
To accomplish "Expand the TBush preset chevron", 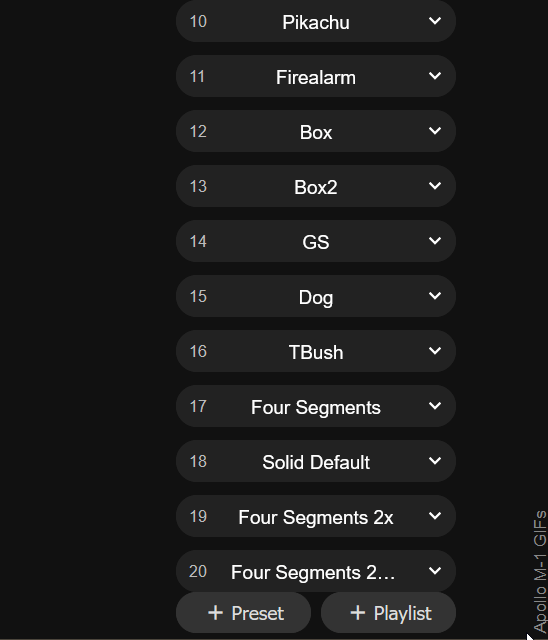I will (x=435, y=351).
